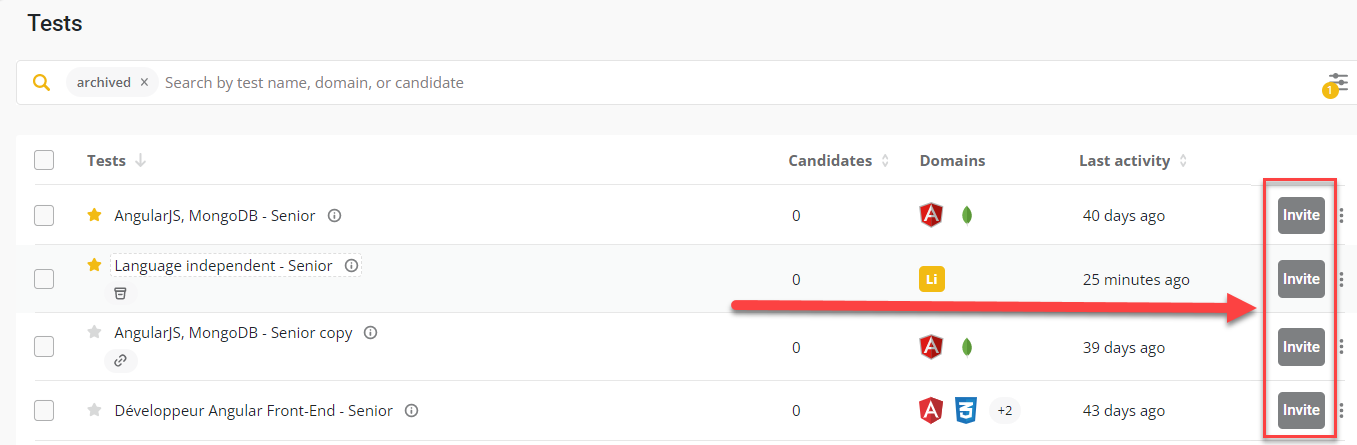Click link icon under AngularJS MongoDB copy

[x=120, y=360]
